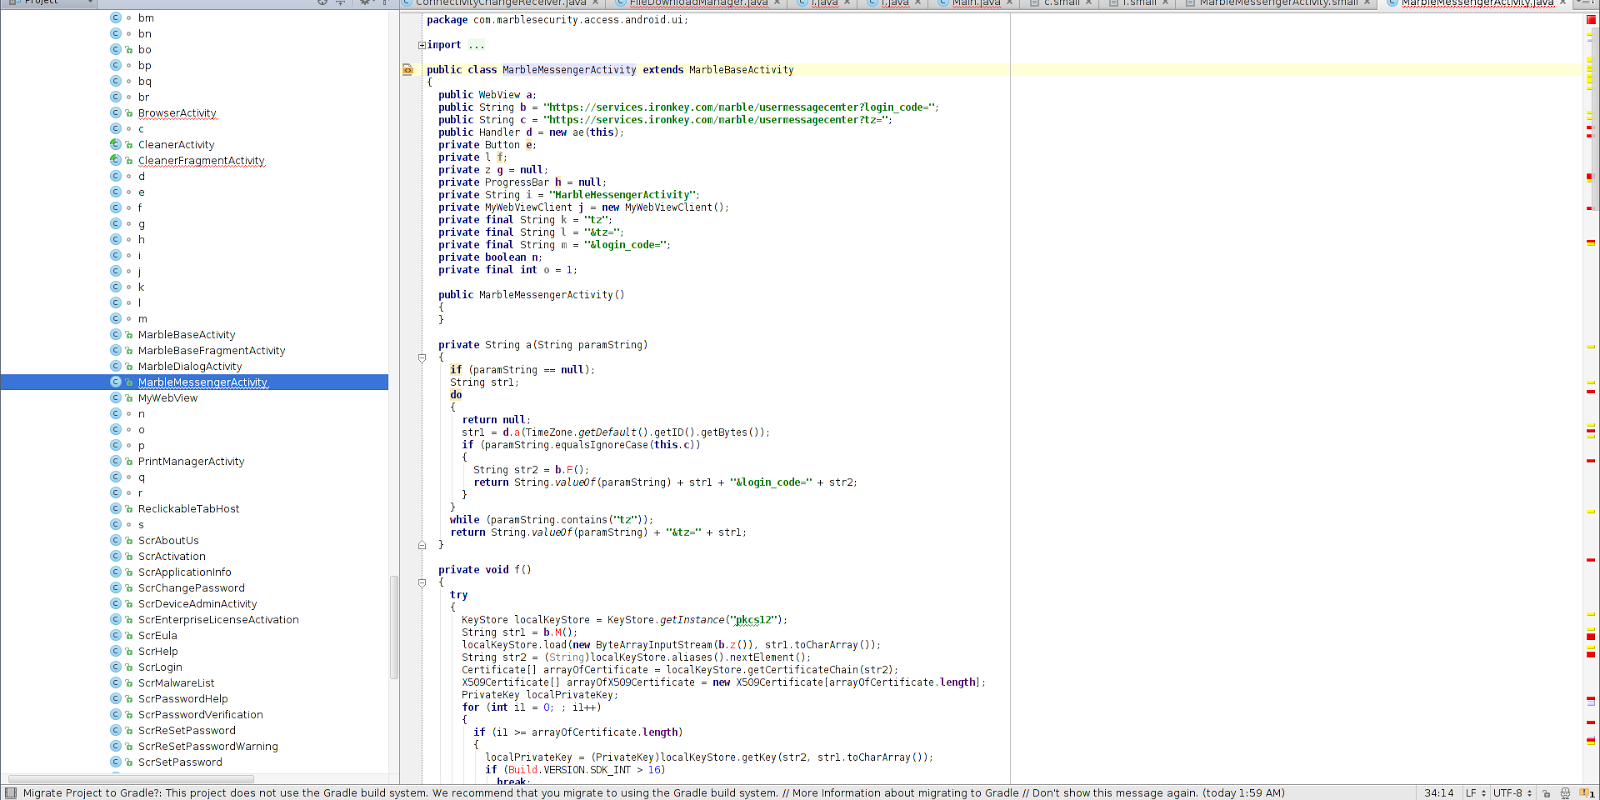Image resolution: width=1600 pixels, height=800 pixels.
Task: Click the class icon beside ReclickableTabHost
Action: (x=115, y=509)
